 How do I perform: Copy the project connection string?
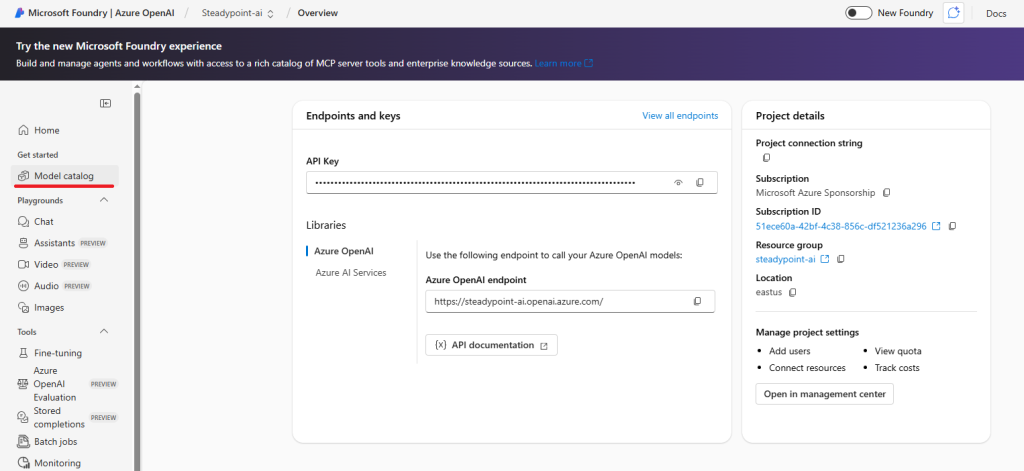[x=767, y=158]
